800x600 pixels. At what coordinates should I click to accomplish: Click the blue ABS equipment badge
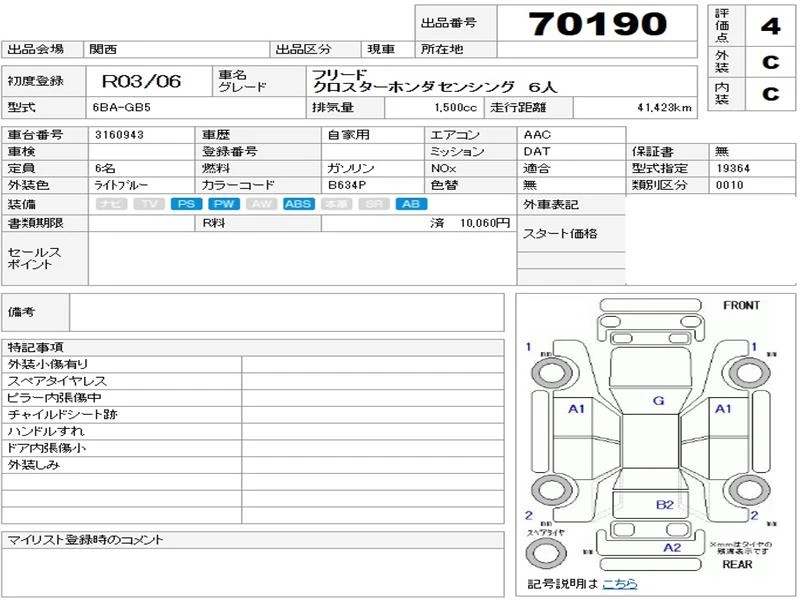(x=298, y=204)
